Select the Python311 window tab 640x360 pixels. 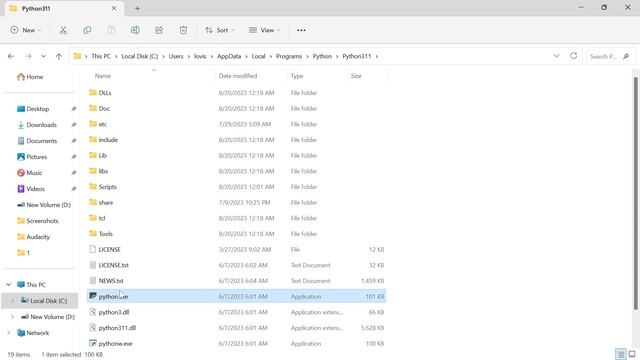pos(63,9)
